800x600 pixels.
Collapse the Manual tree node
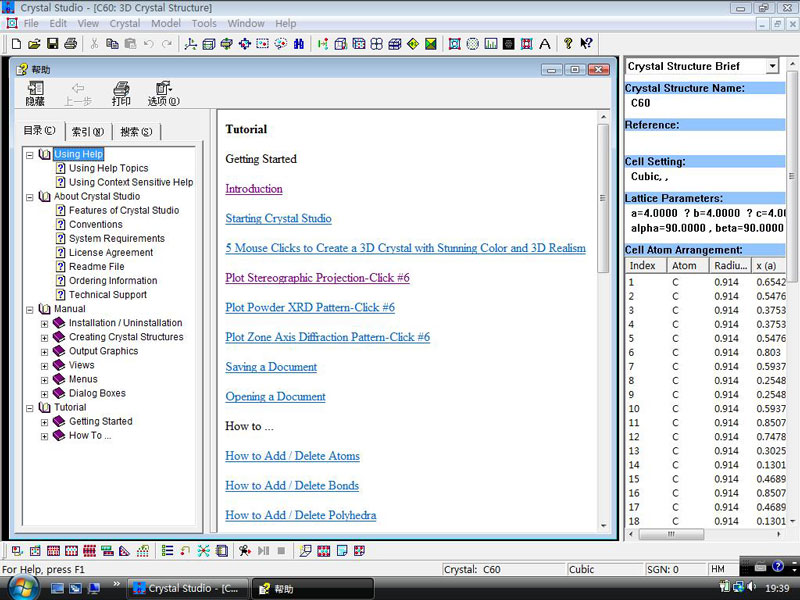click(x=30, y=309)
